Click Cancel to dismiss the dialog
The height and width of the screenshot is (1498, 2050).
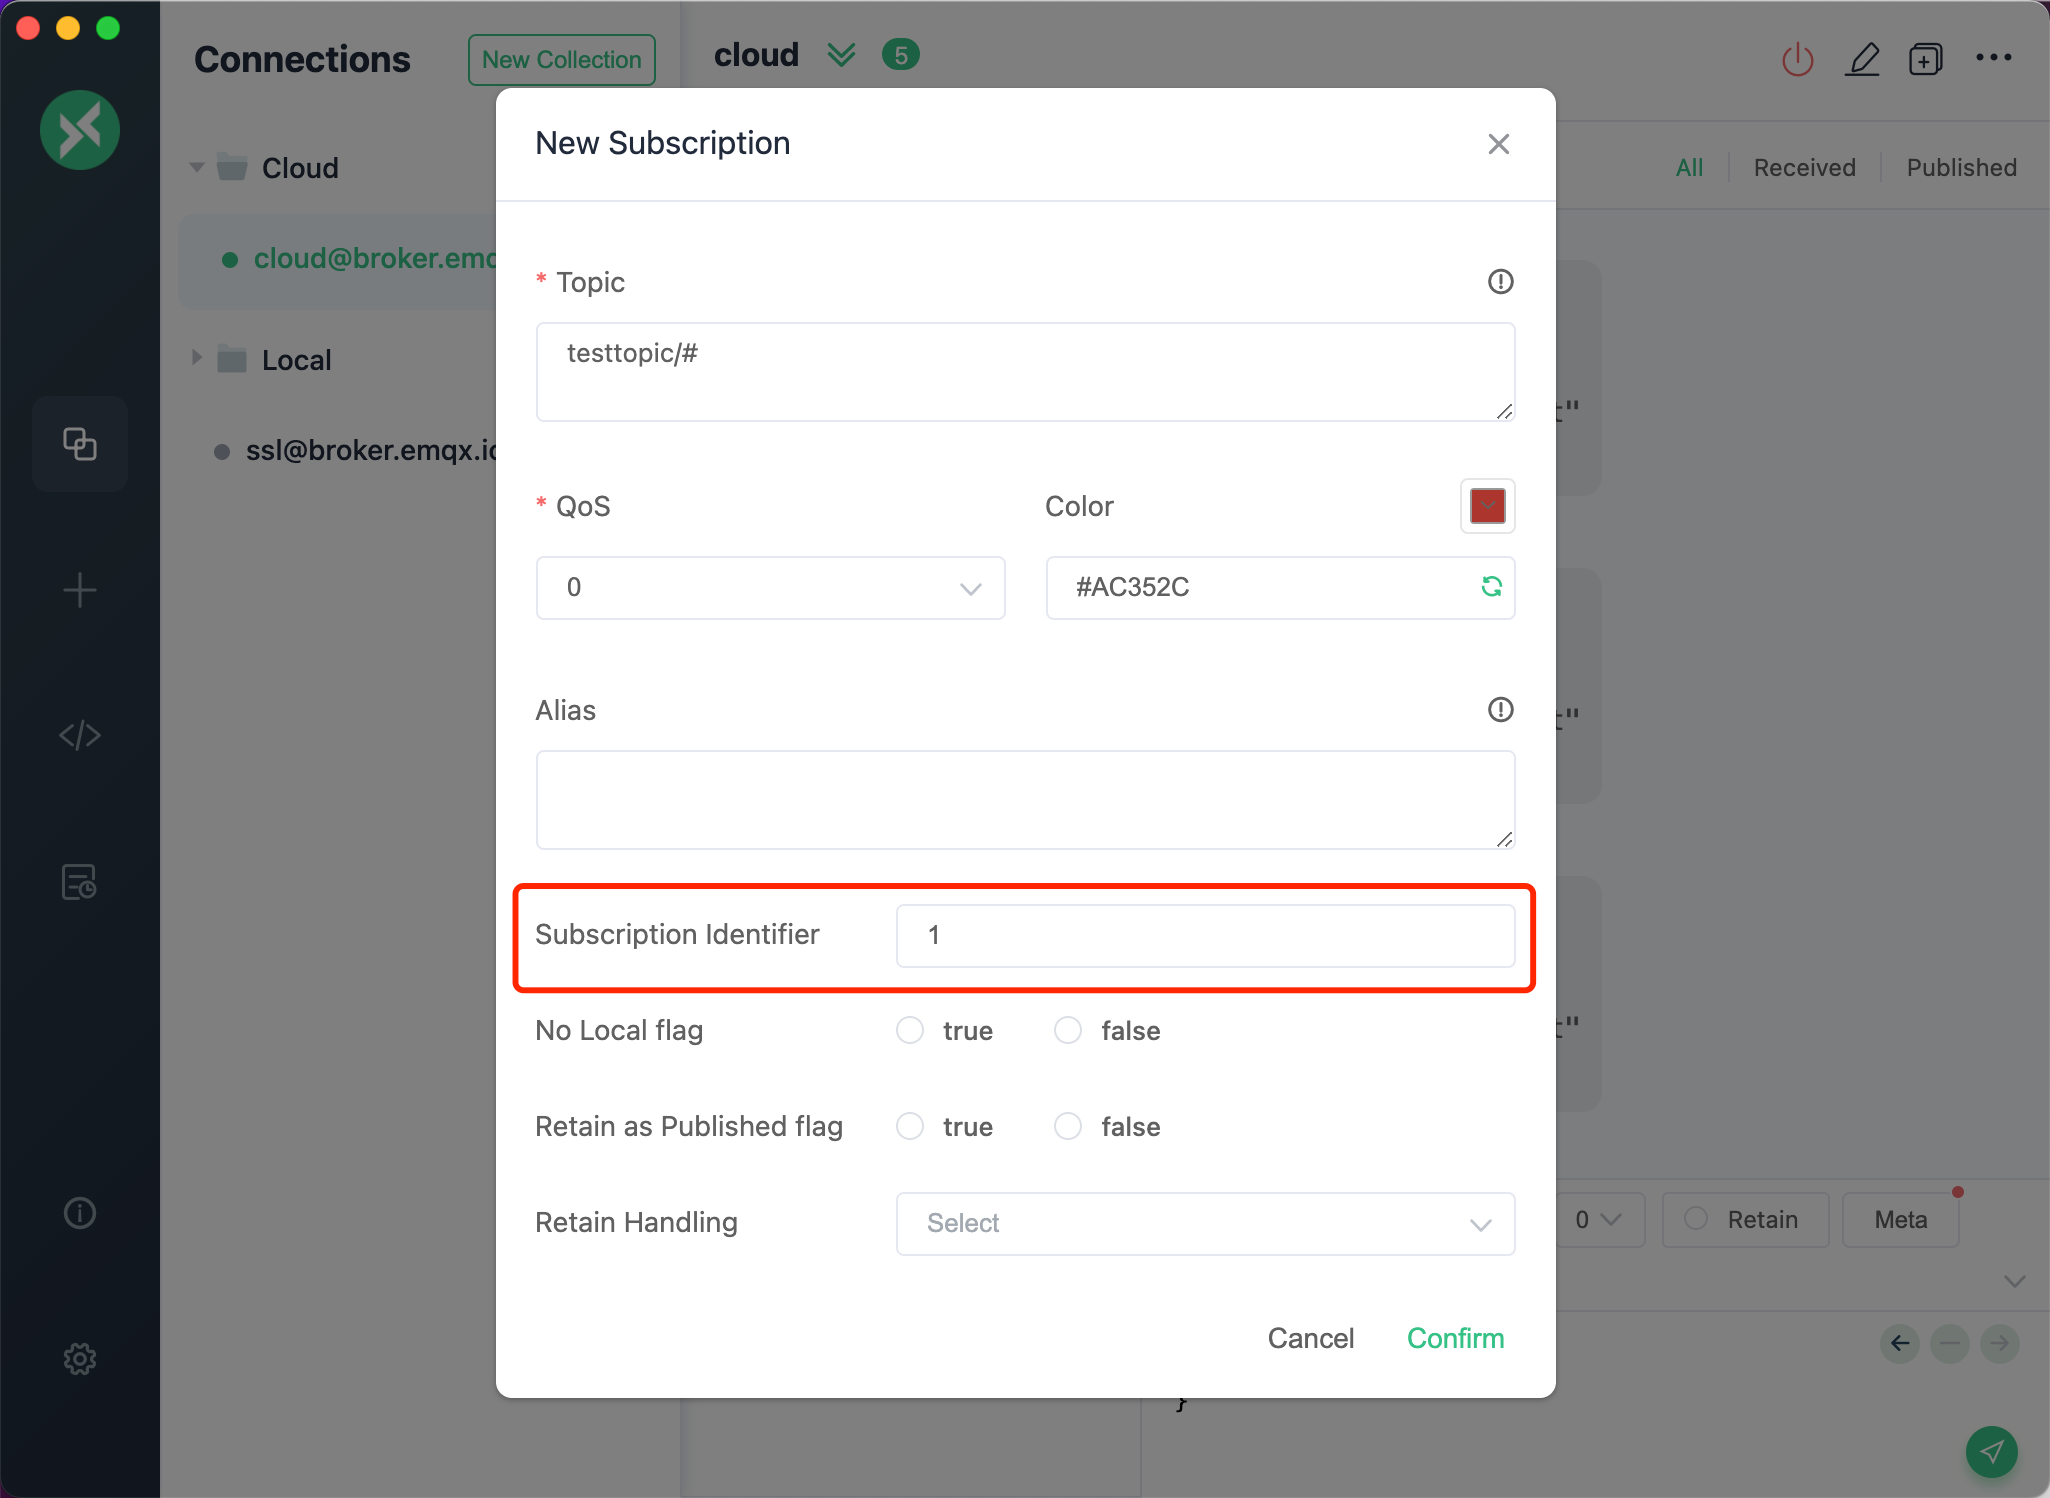point(1308,1337)
